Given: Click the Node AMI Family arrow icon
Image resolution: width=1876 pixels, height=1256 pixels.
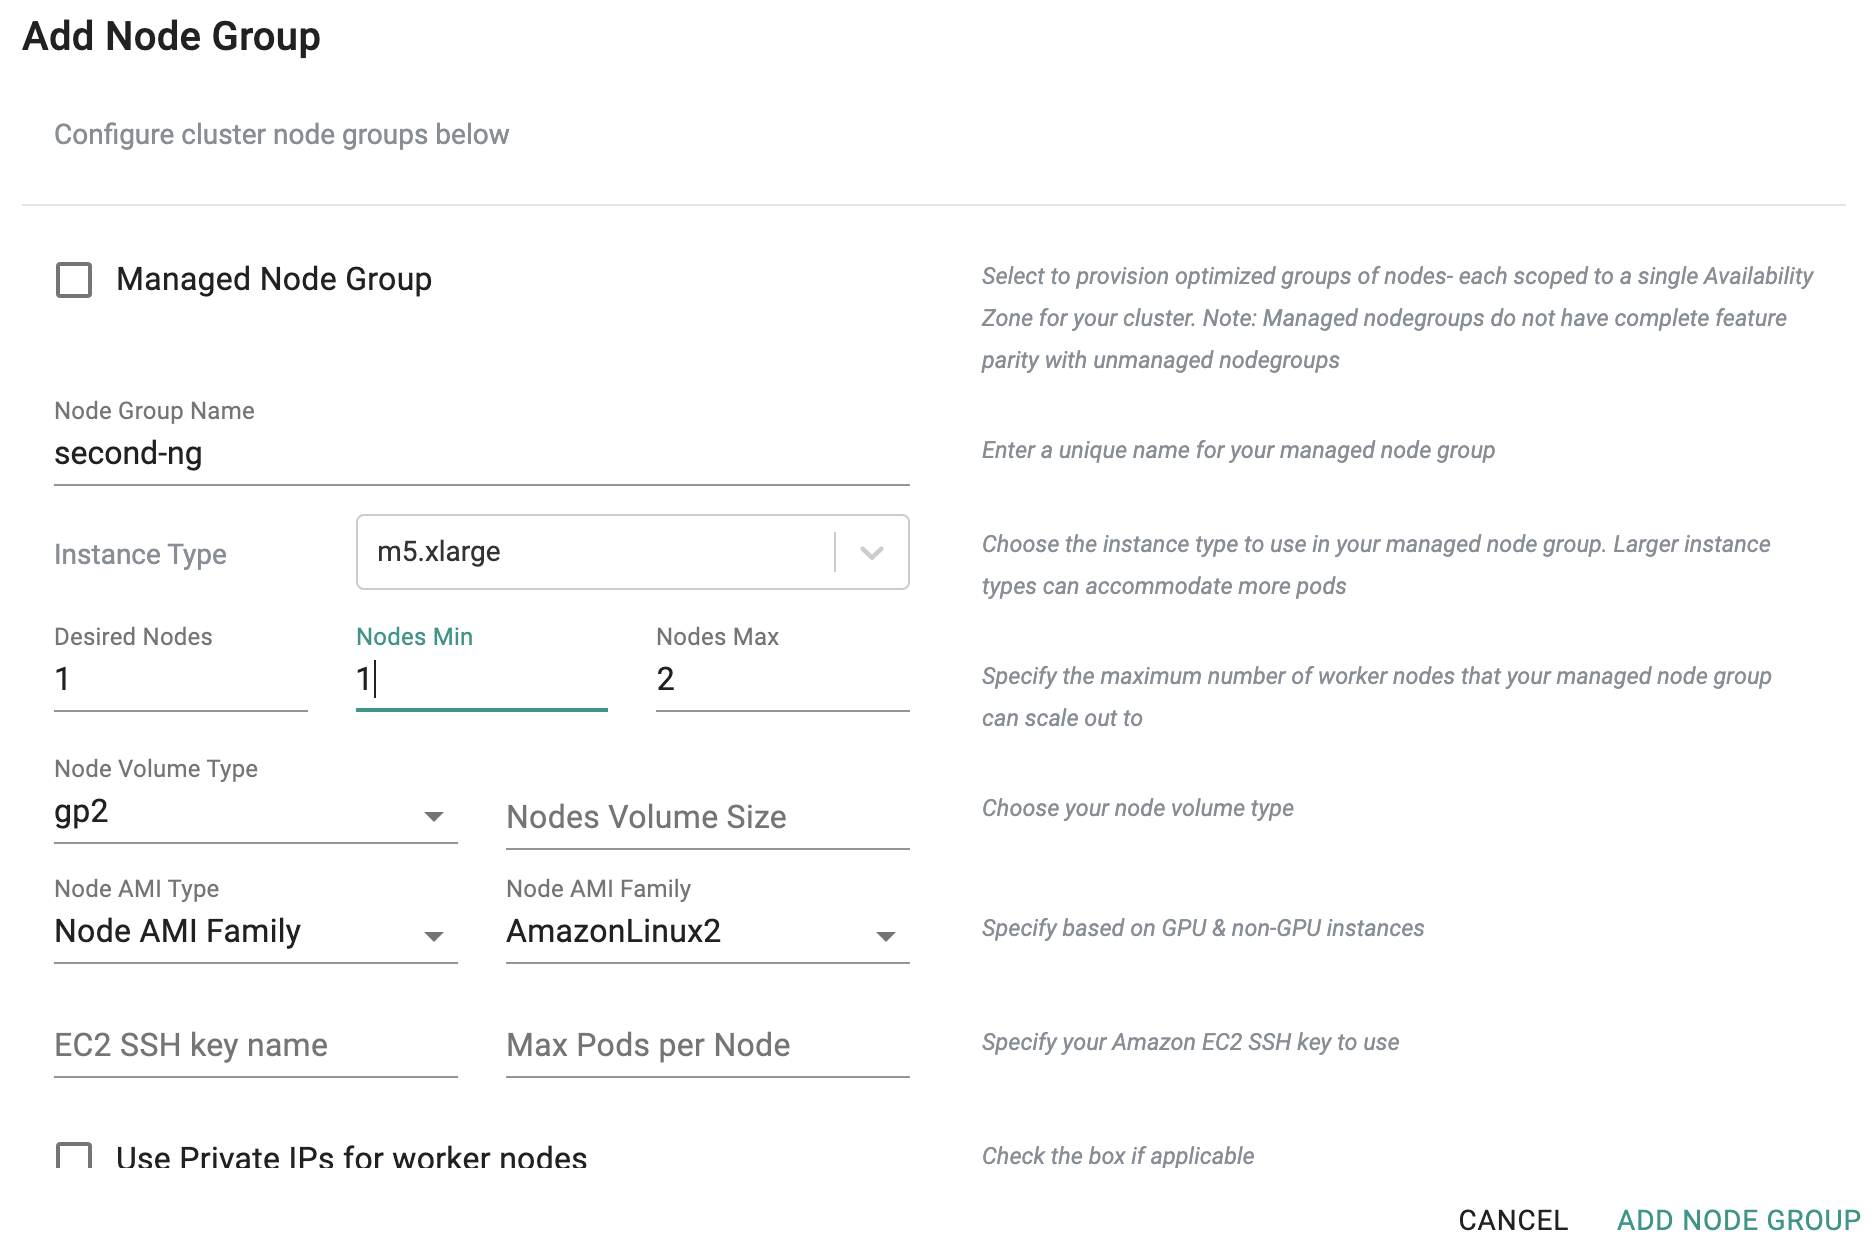Looking at the screenshot, I should (885, 936).
